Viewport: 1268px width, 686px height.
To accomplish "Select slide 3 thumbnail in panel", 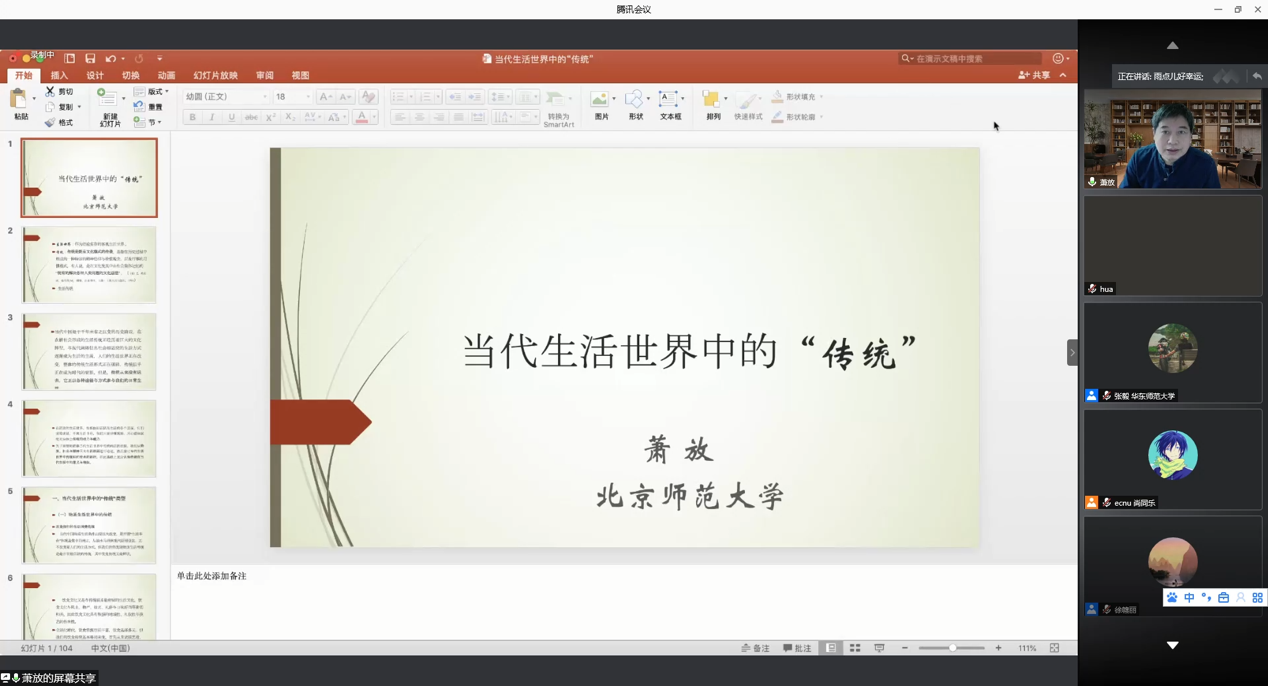I will click(x=89, y=351).
